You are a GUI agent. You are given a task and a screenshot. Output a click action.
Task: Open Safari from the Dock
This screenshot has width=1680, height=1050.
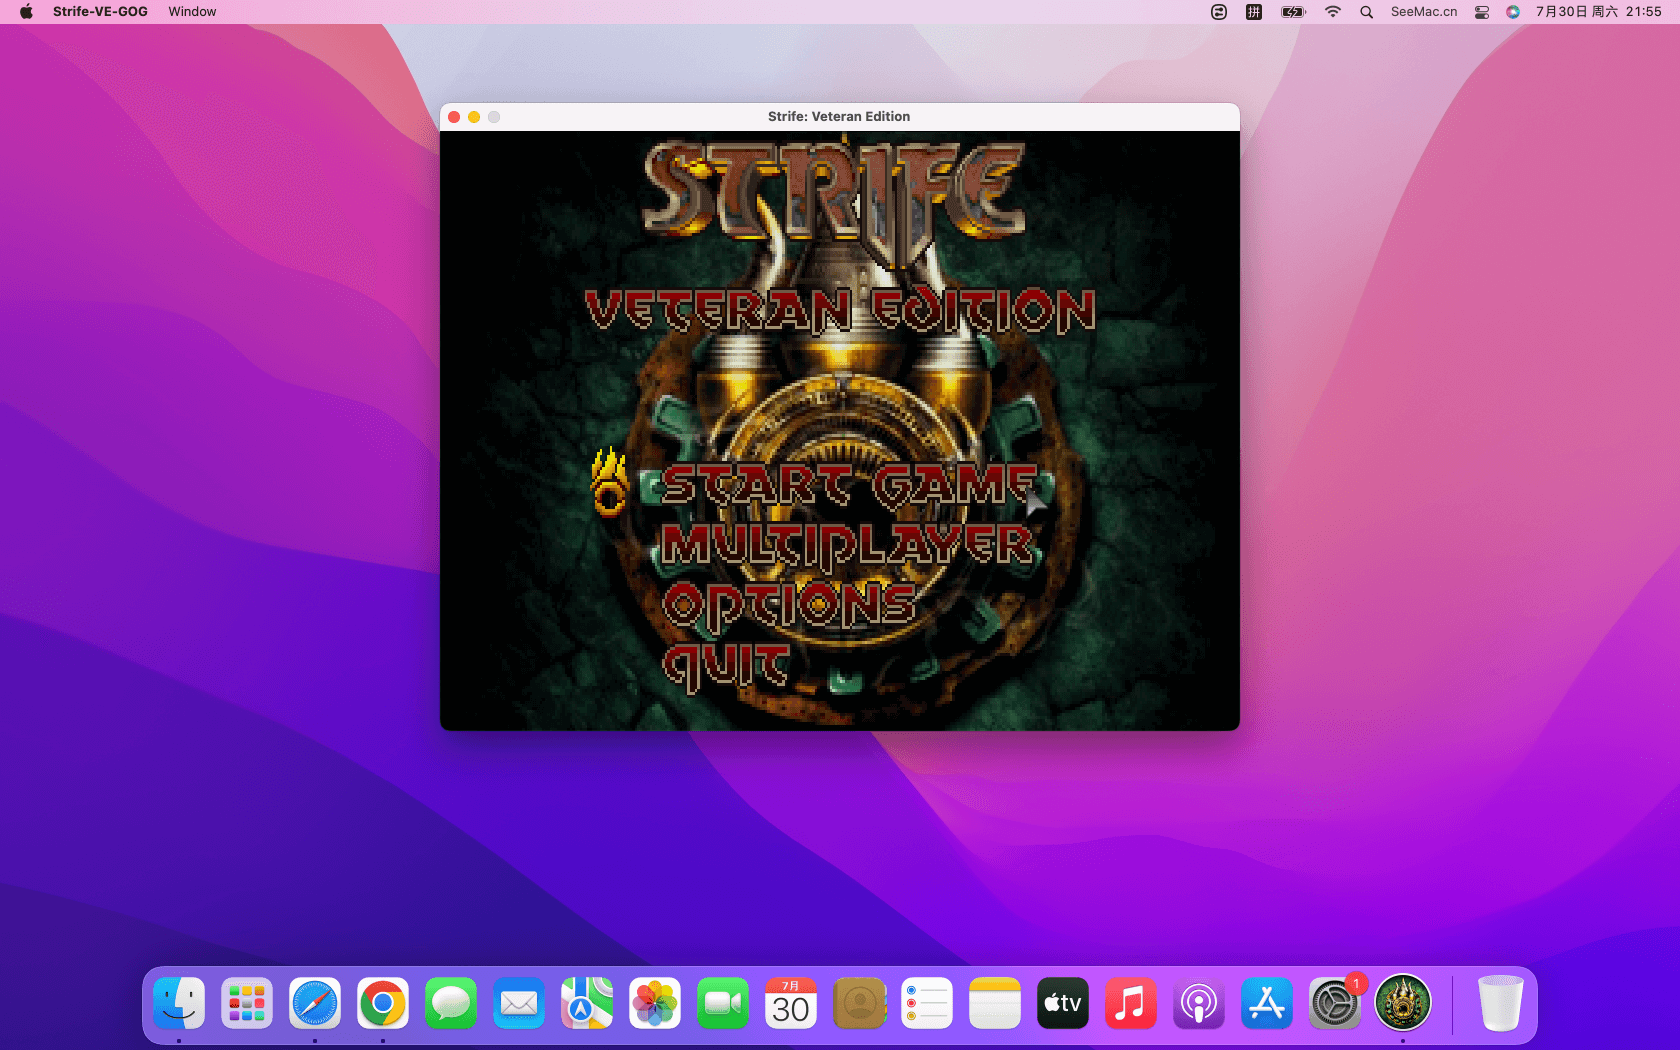(315, 1003)
